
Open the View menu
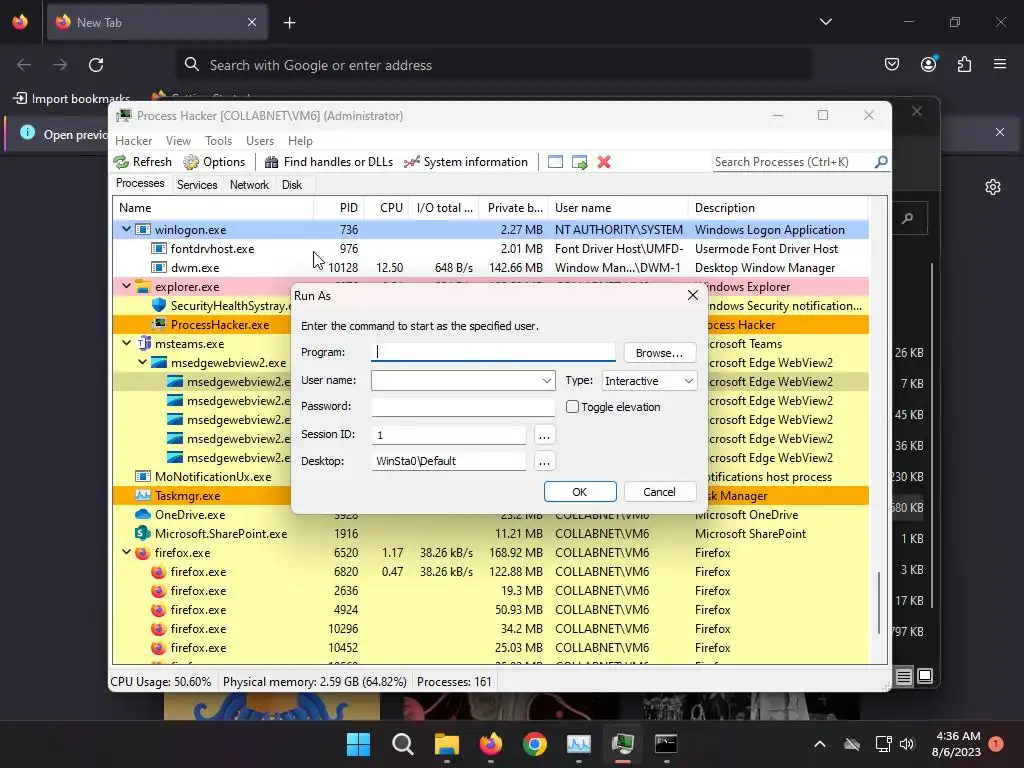[x=178, y=141]
